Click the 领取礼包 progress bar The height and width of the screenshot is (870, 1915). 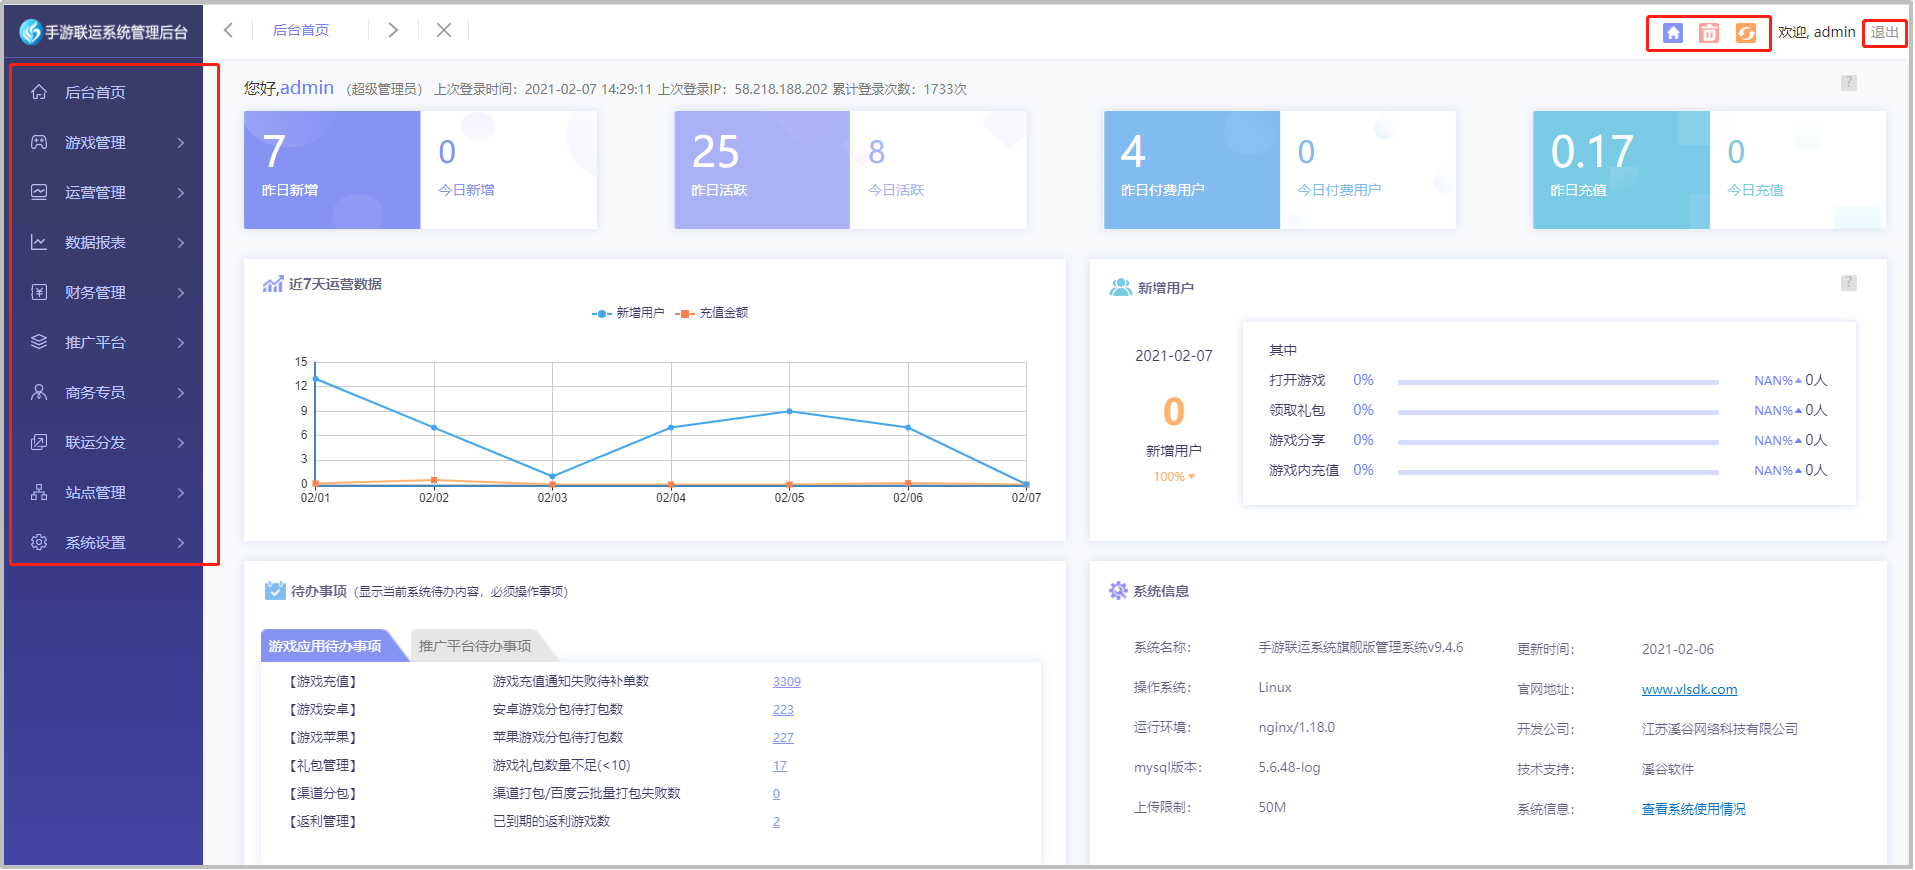pyautogui.click(x=1558, y=412)
